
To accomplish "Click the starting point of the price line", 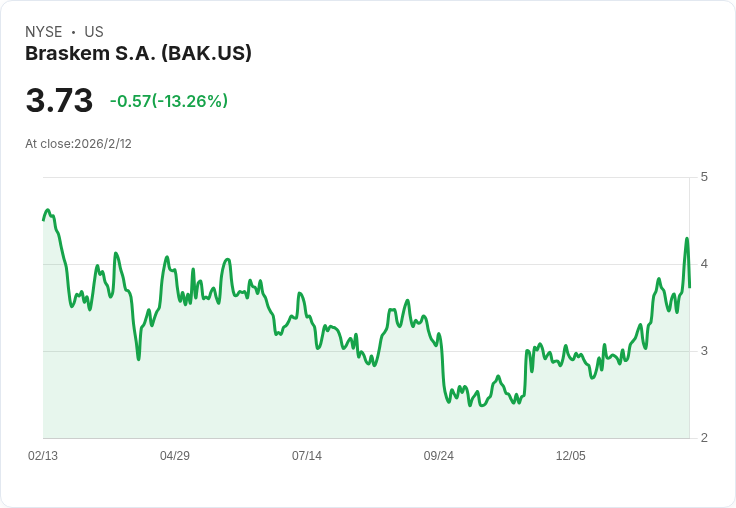I will [44, 219].
